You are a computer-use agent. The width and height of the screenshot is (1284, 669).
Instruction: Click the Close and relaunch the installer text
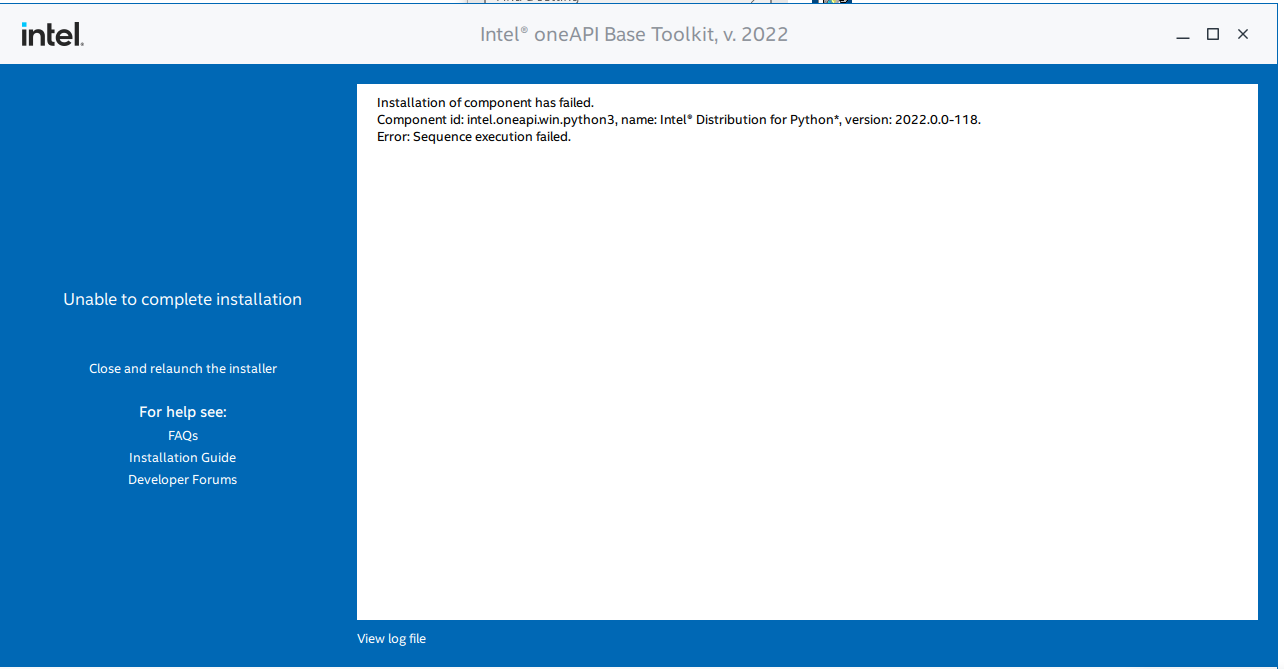click(183, 368)
